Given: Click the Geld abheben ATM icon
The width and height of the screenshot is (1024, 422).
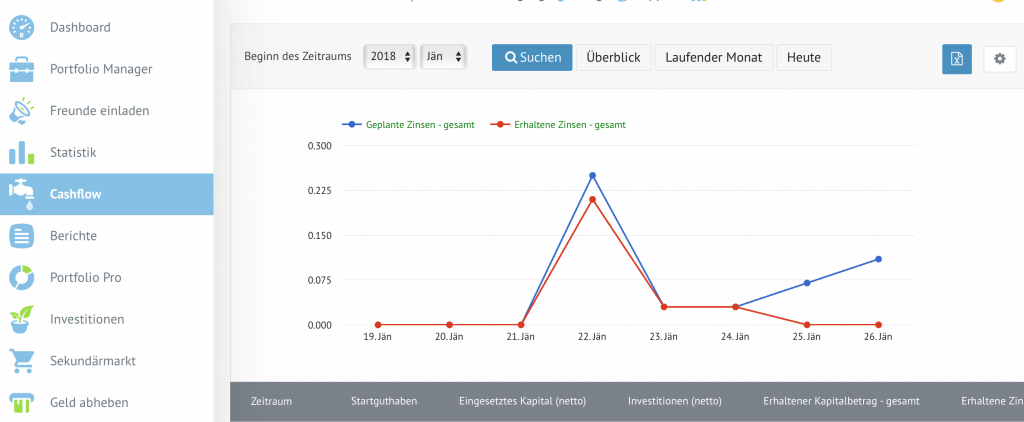Looking at the screenshot, I should click(22, 402).
